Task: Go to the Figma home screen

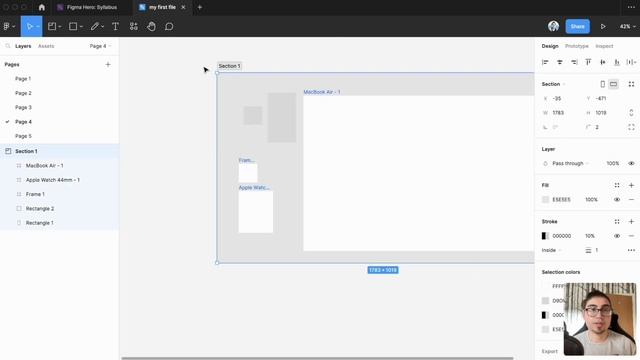Action: pyautogui.click(x=42, y=7)
